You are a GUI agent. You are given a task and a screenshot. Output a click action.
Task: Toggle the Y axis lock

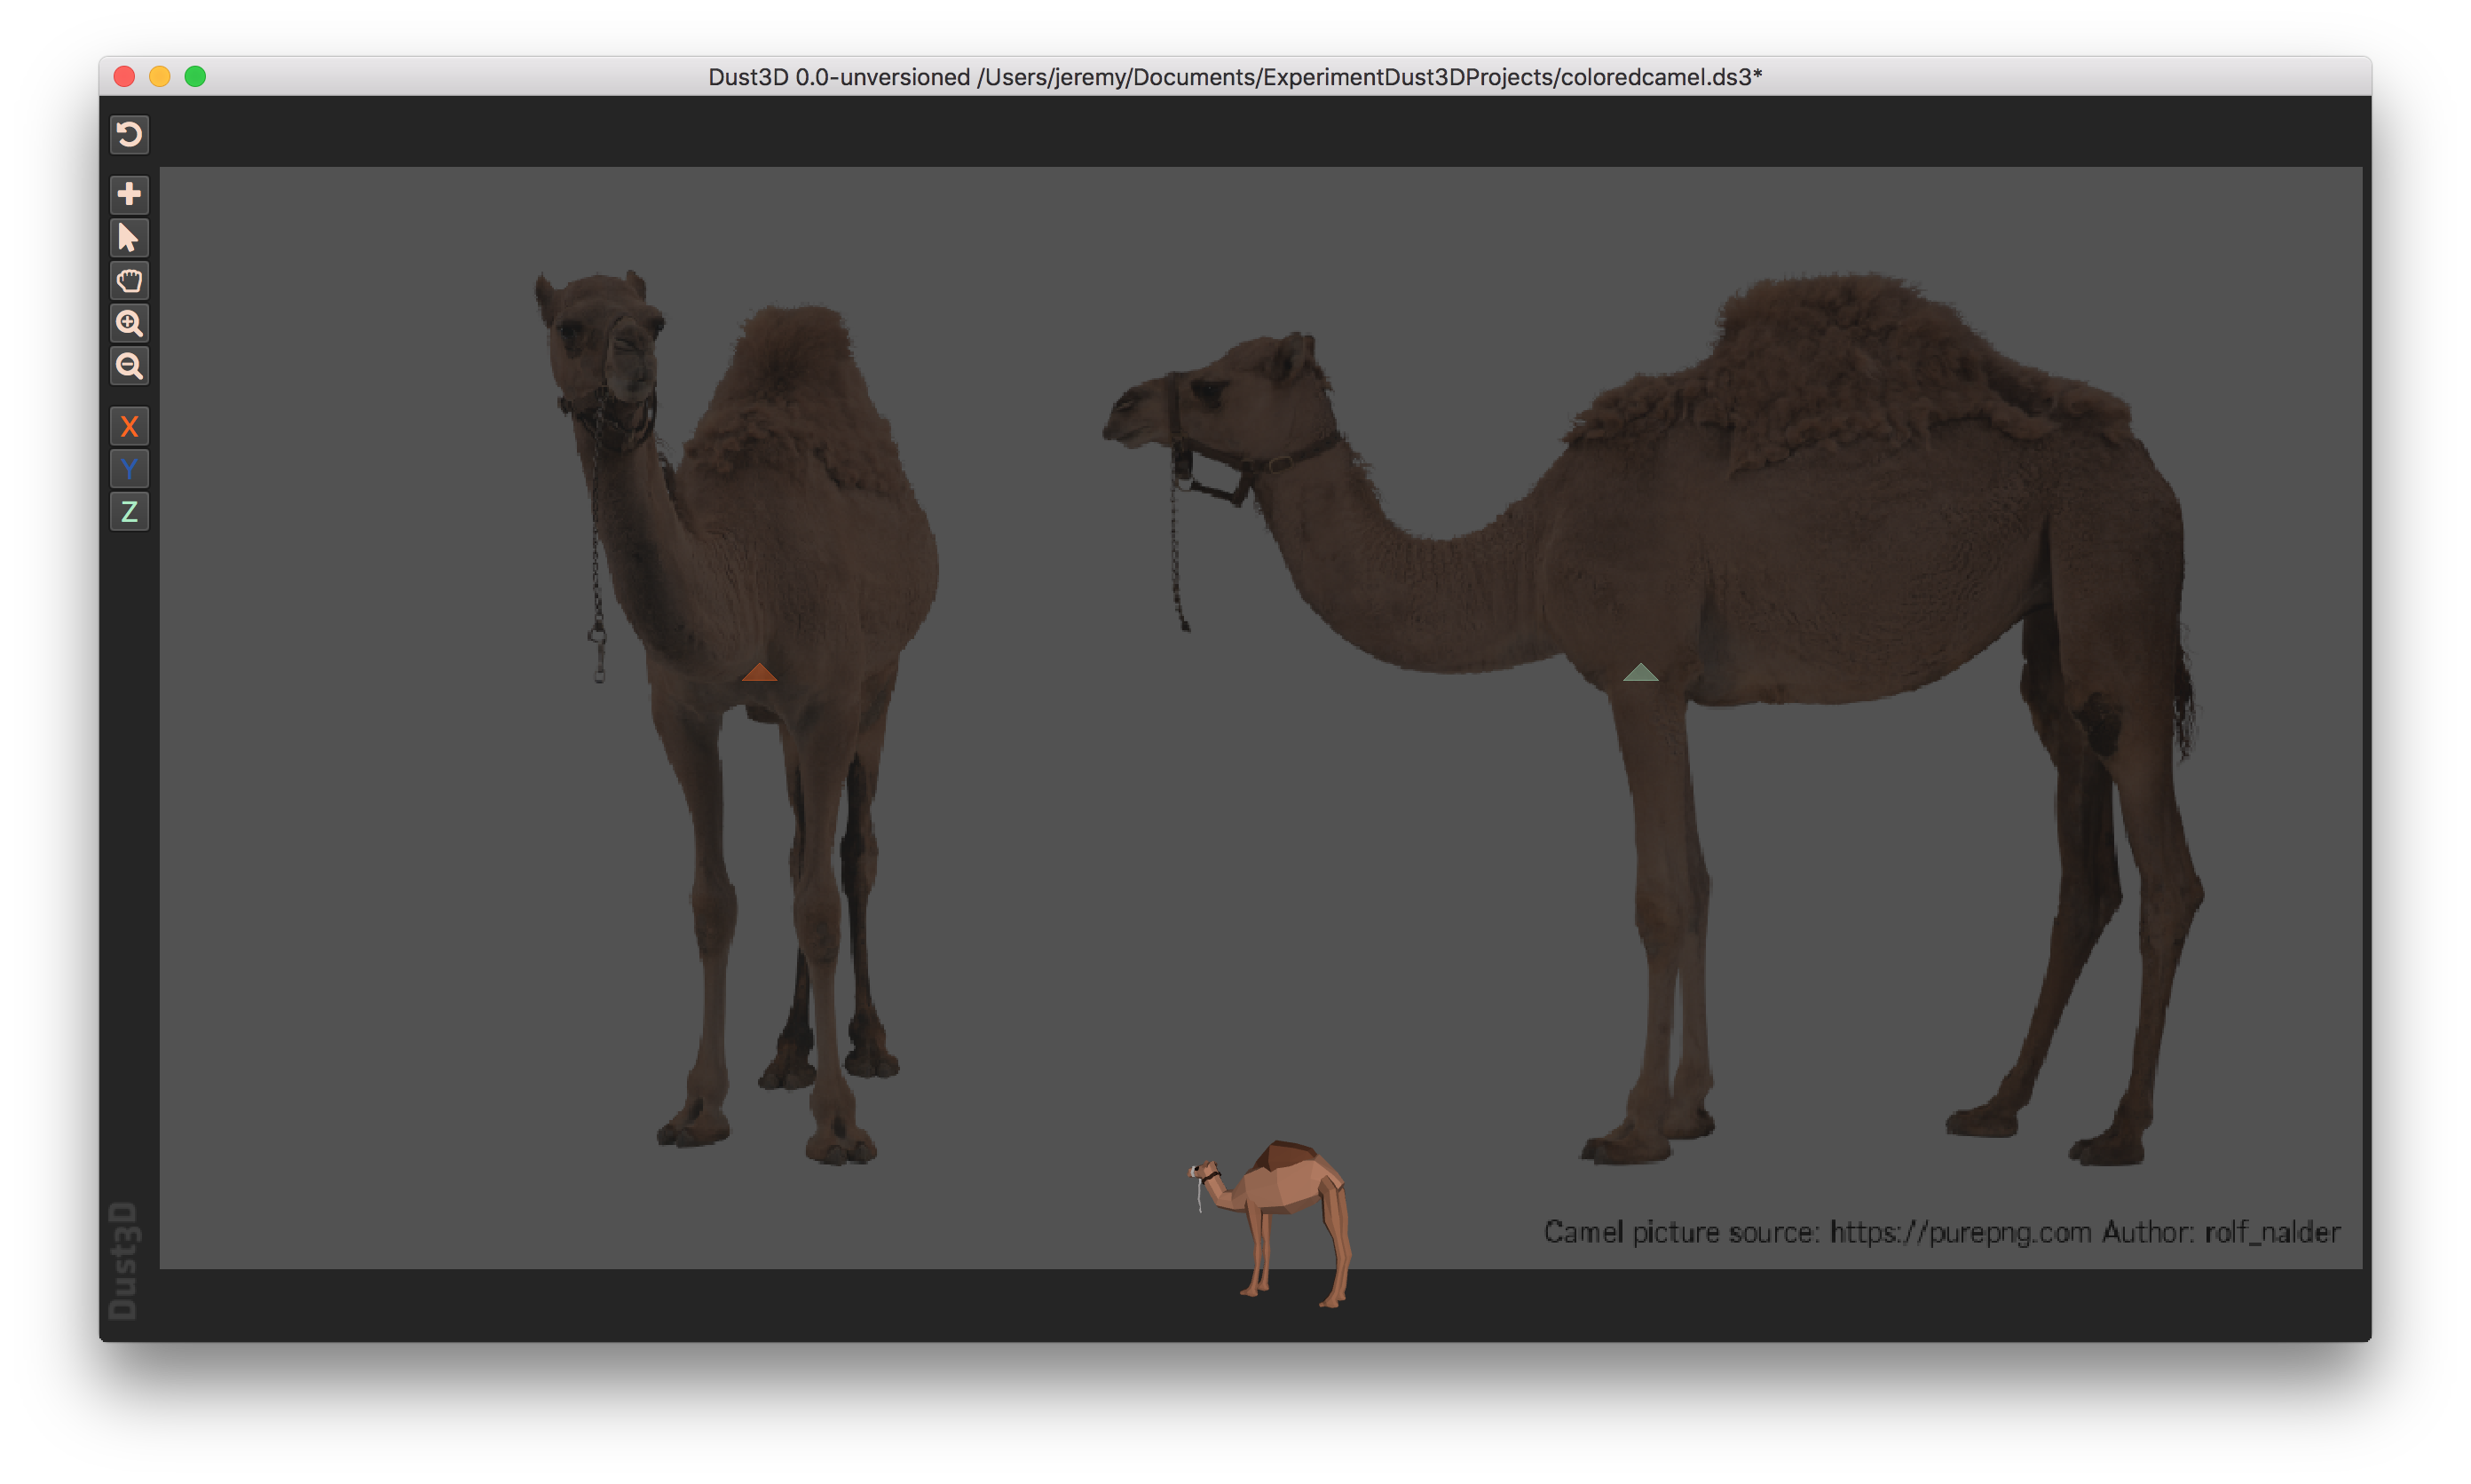point(129,469)
